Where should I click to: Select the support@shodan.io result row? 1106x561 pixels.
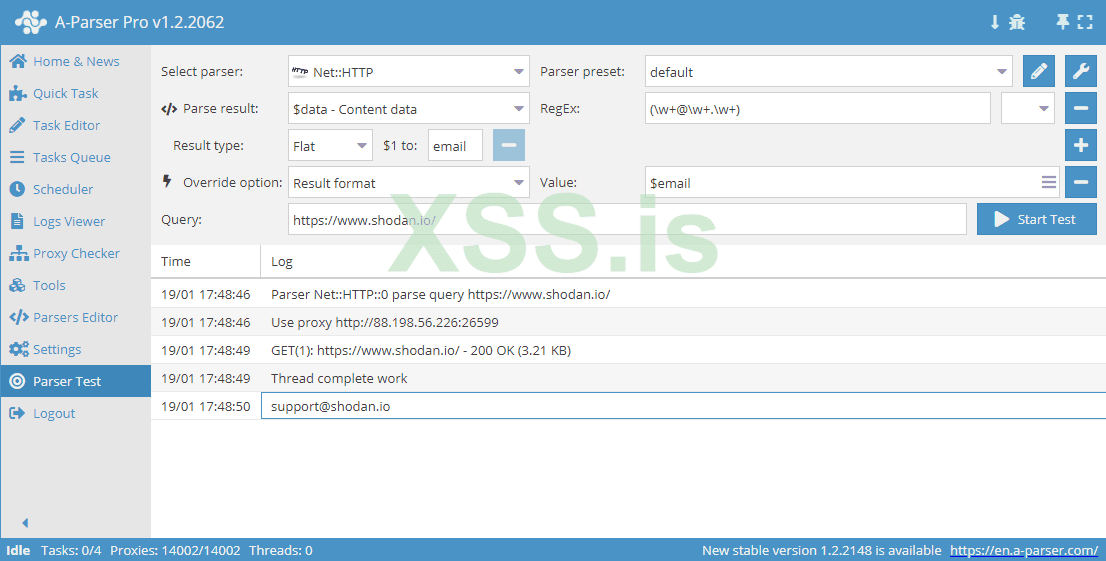628,406
